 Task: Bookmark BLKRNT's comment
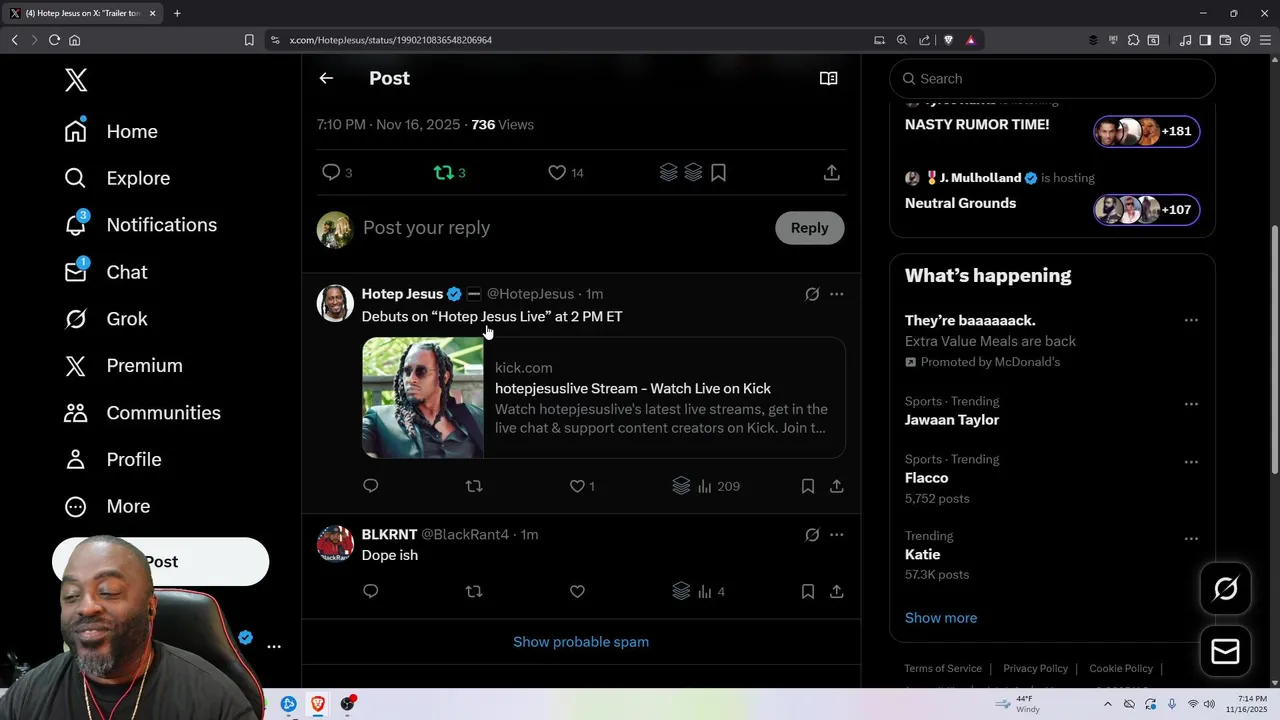807,592
